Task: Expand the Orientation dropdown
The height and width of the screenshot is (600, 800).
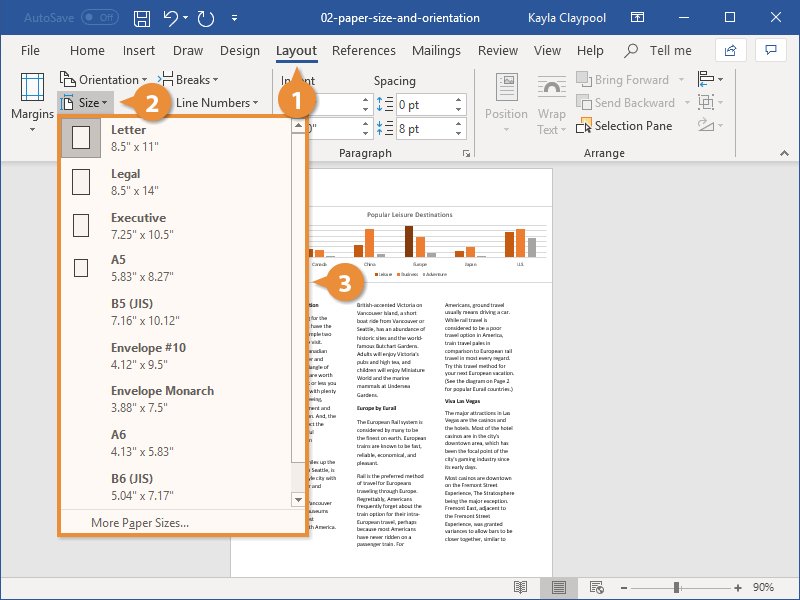Action: tap(102, 80)
